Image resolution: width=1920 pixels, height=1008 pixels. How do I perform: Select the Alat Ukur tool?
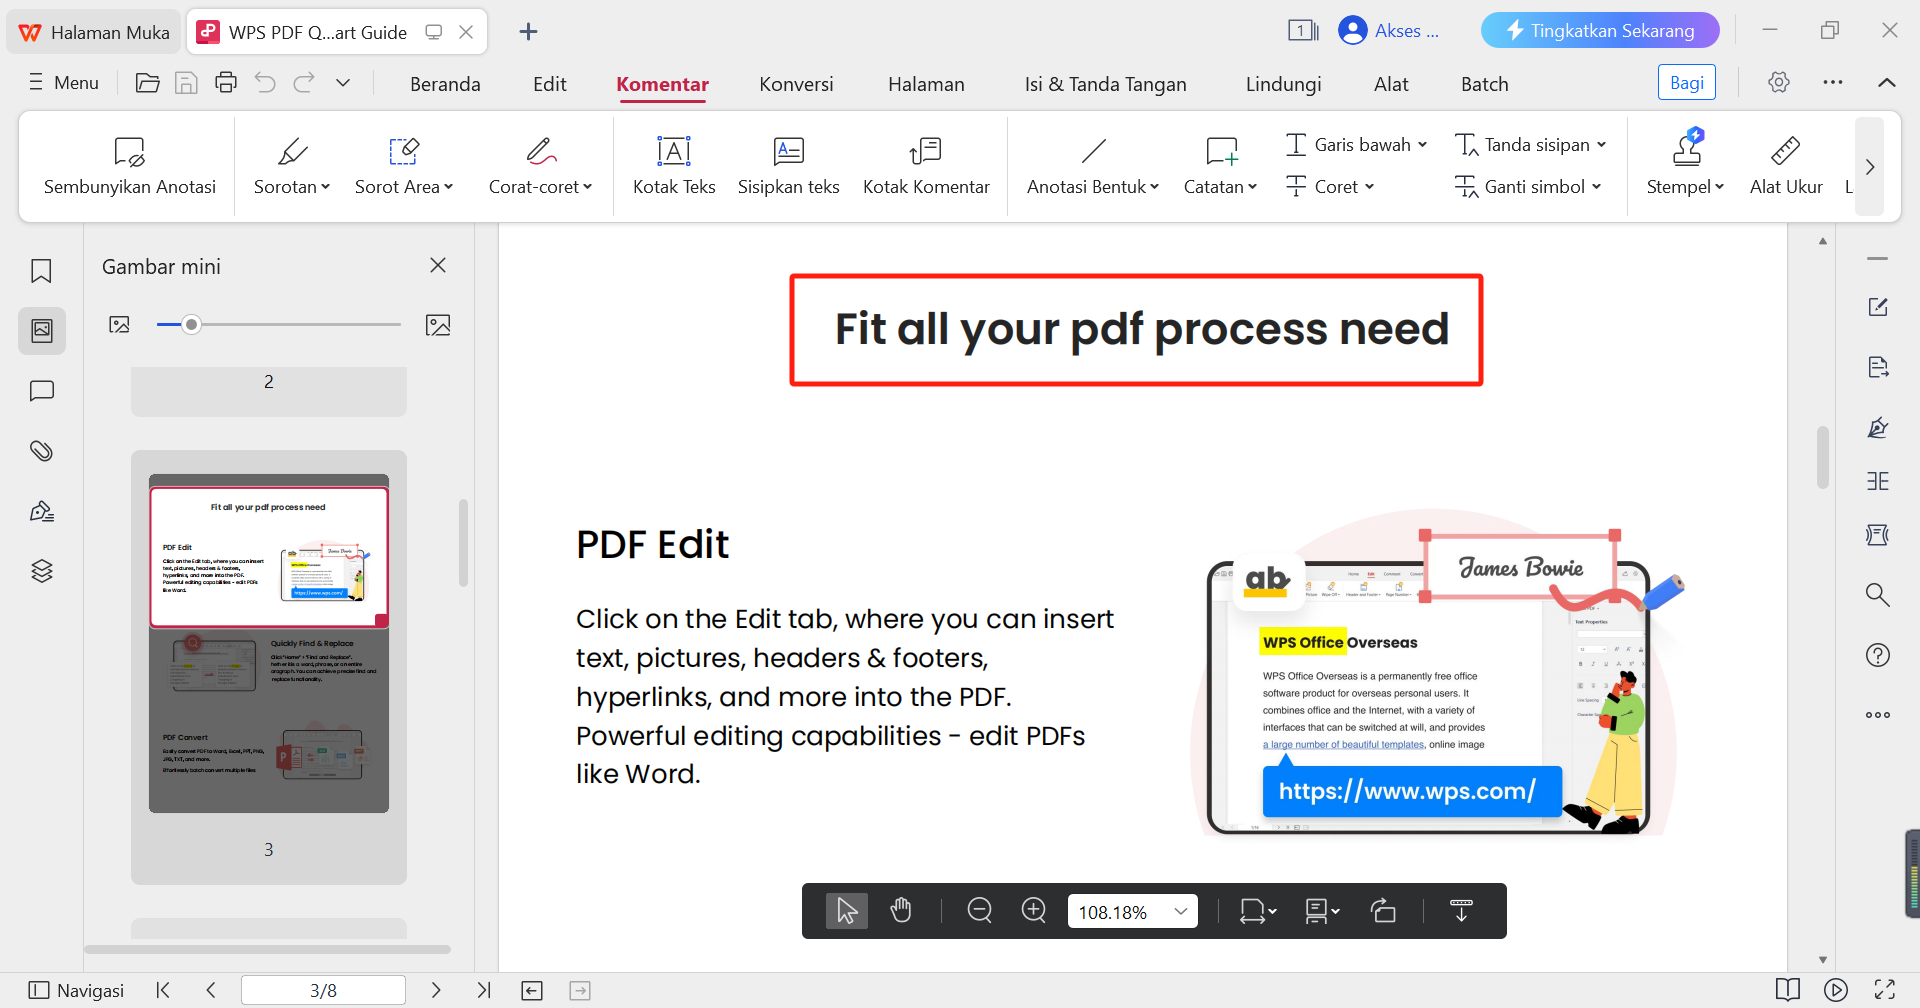(x=1786, y=165)
